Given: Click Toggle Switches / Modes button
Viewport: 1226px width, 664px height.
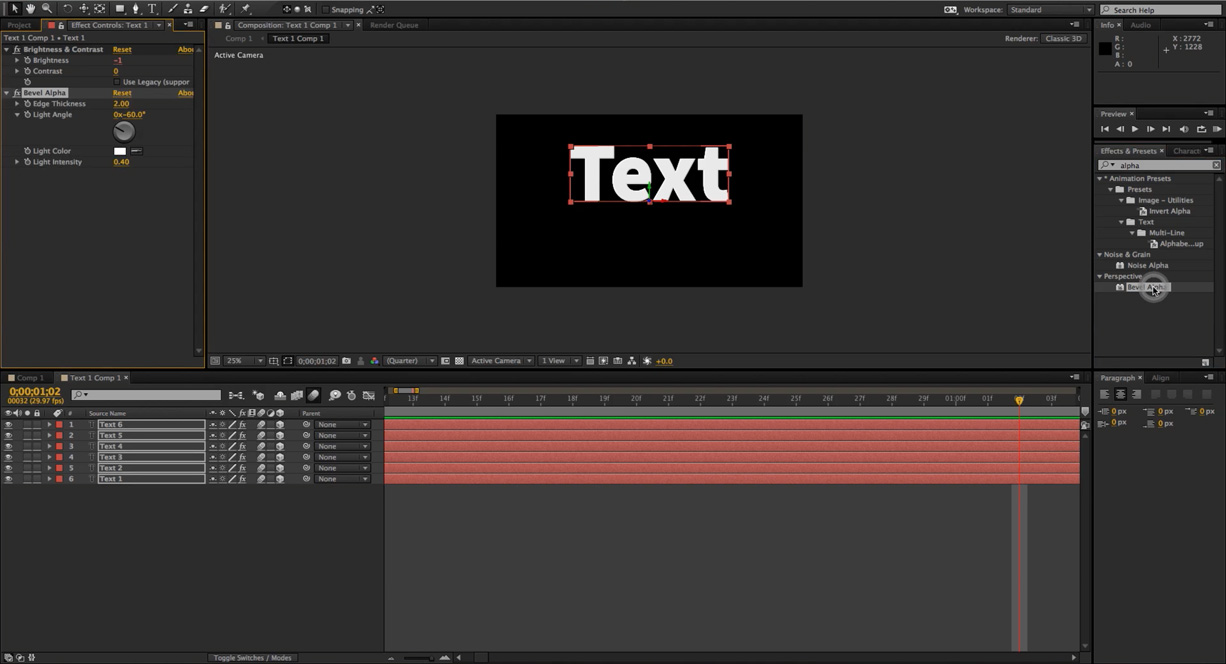Looking at the screenshot, I should (x=253, y=658).
